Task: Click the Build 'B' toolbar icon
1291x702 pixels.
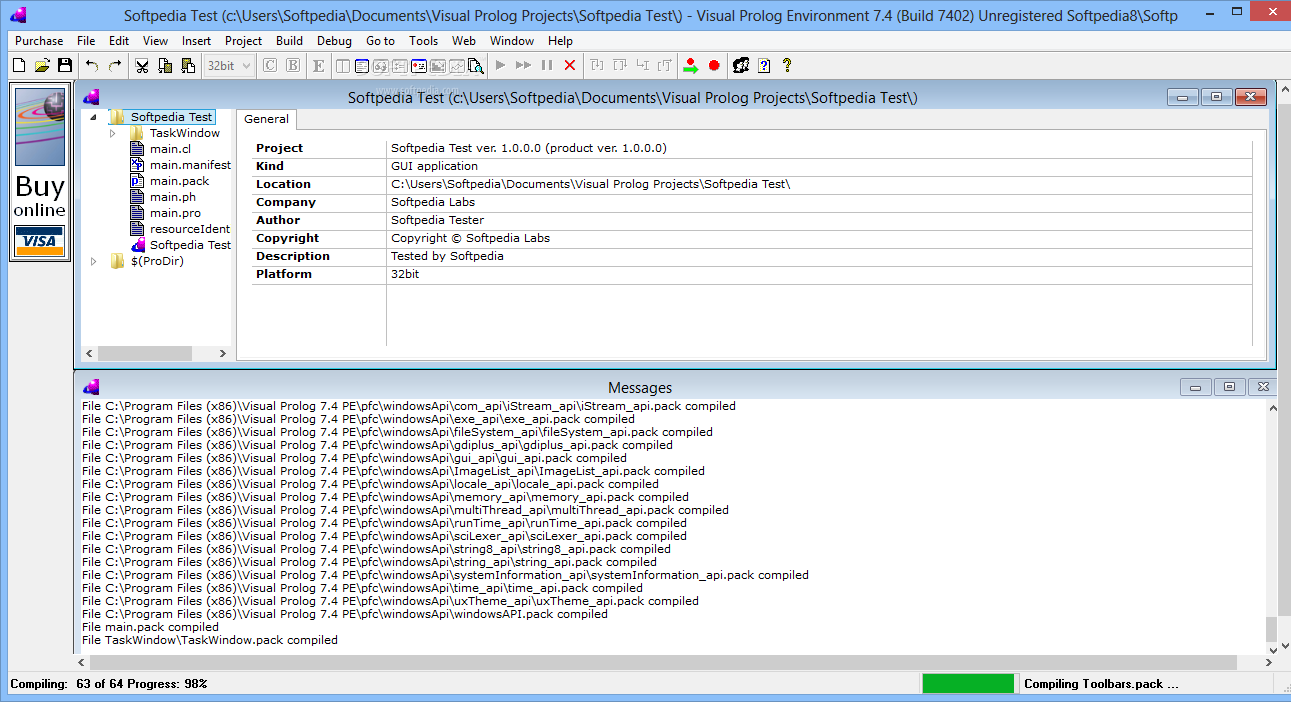Action: (293, 66)
